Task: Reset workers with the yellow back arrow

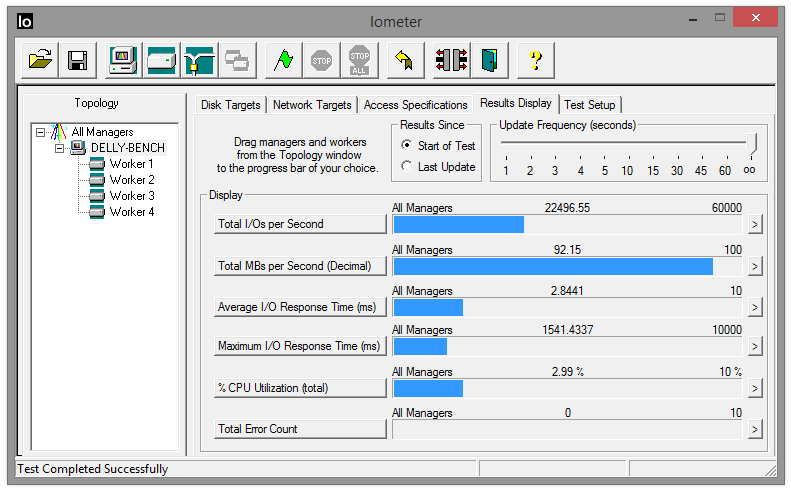Action: coord(405,60)
